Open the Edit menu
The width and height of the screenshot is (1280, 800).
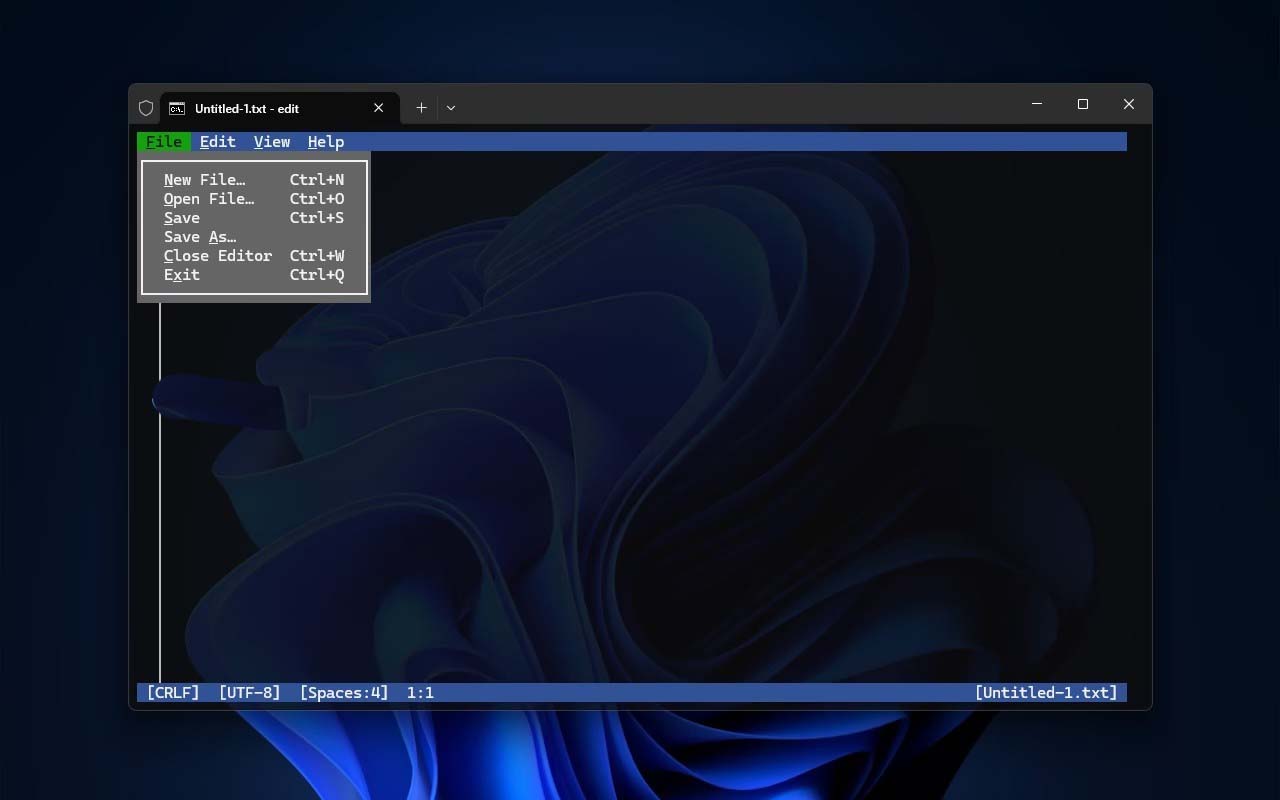217,142
